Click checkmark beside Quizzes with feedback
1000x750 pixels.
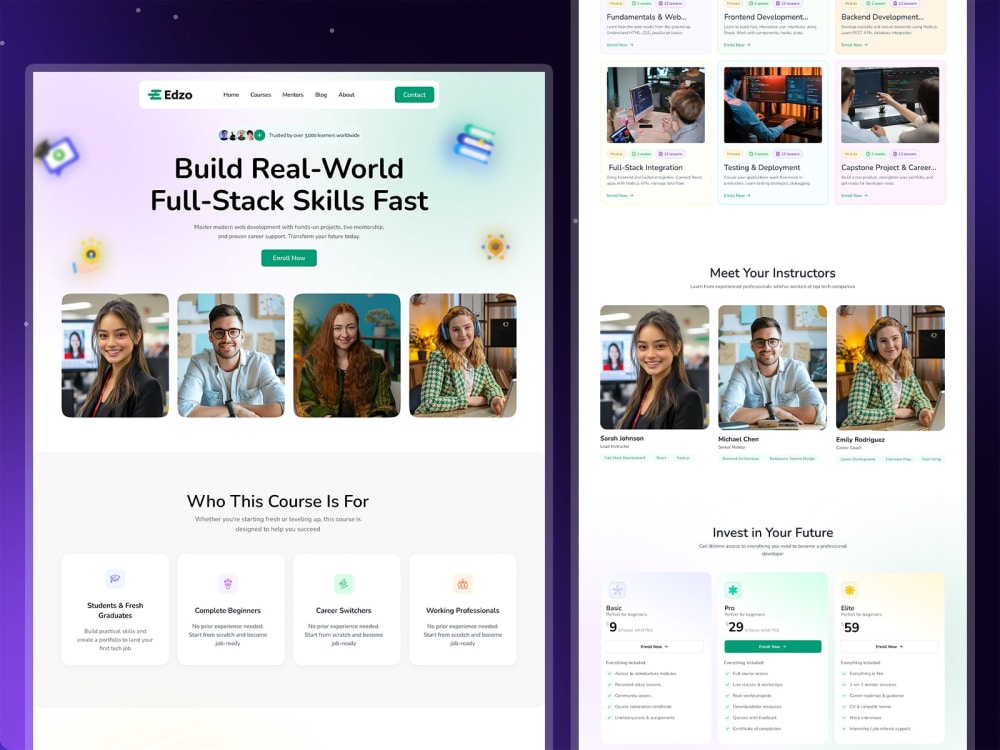tap(727, 717)
